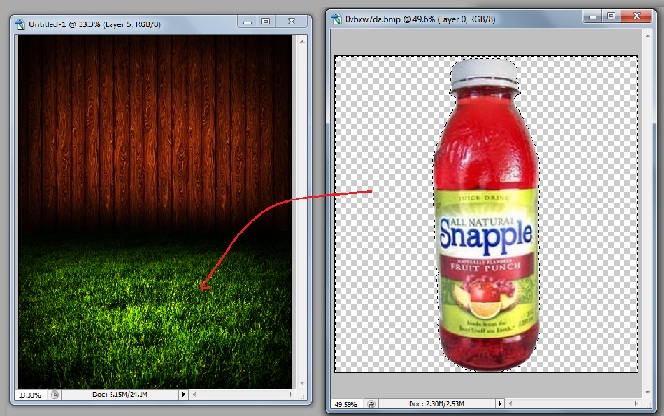Click the vertical scroll down arrow in the Untitled-1 window
Viewport: 664px width, 416px height.
click(x=302, y=383)
